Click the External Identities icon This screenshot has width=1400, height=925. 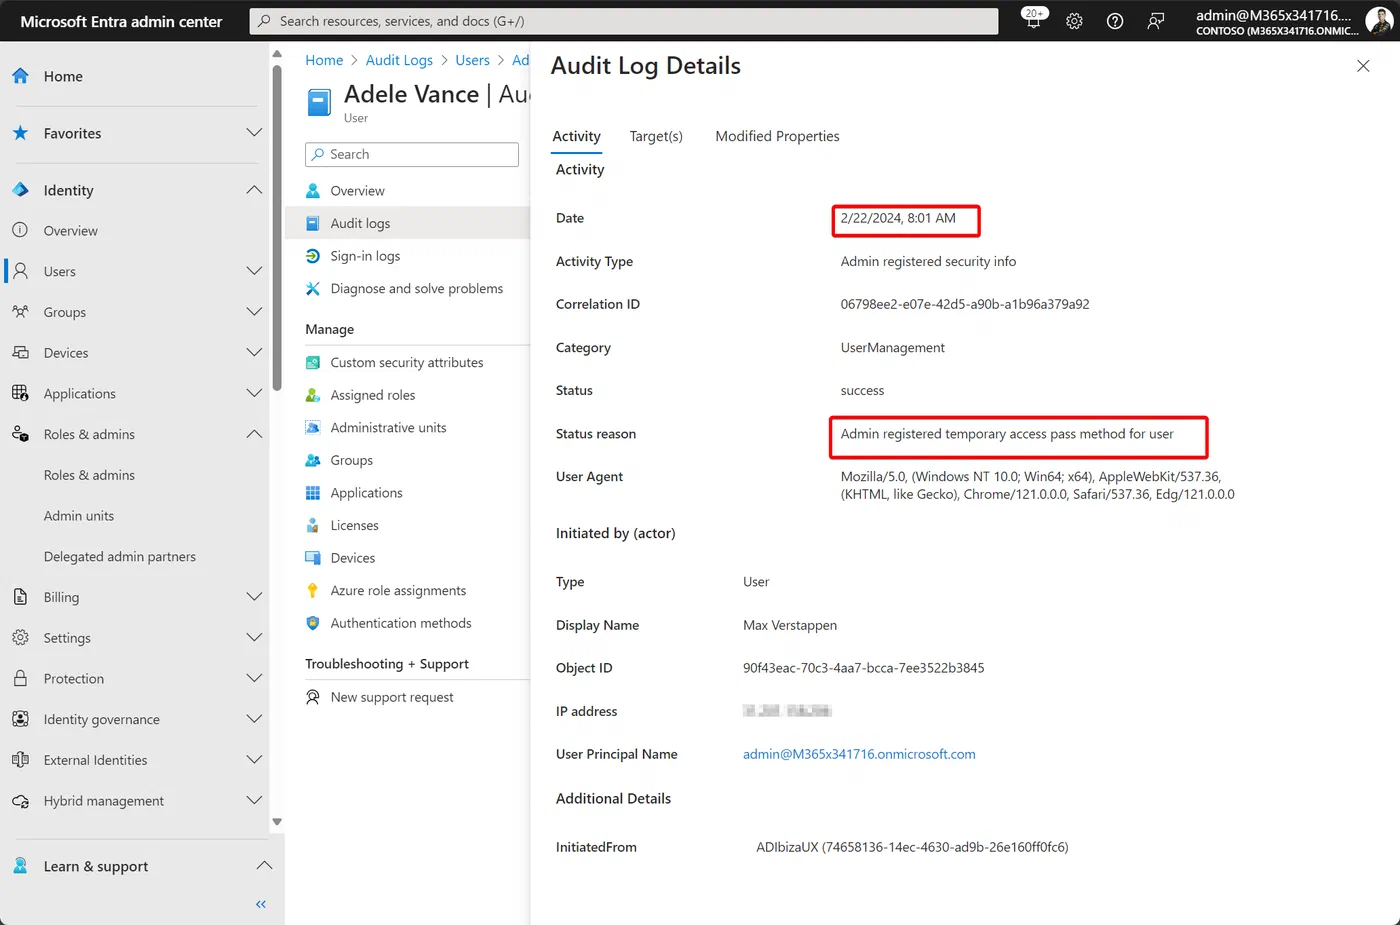coord(20,760)
